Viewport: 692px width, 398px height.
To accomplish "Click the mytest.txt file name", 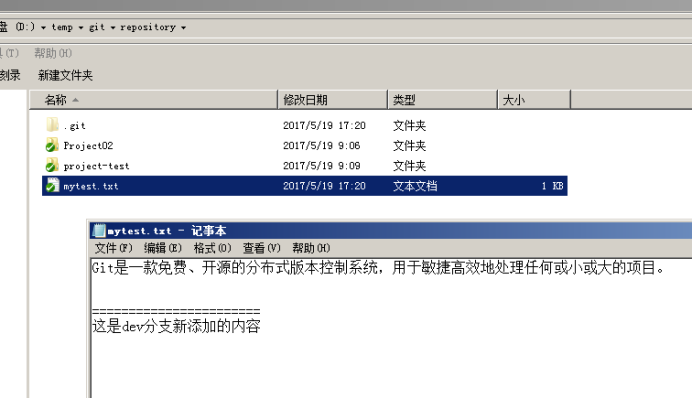I will 91,186.
